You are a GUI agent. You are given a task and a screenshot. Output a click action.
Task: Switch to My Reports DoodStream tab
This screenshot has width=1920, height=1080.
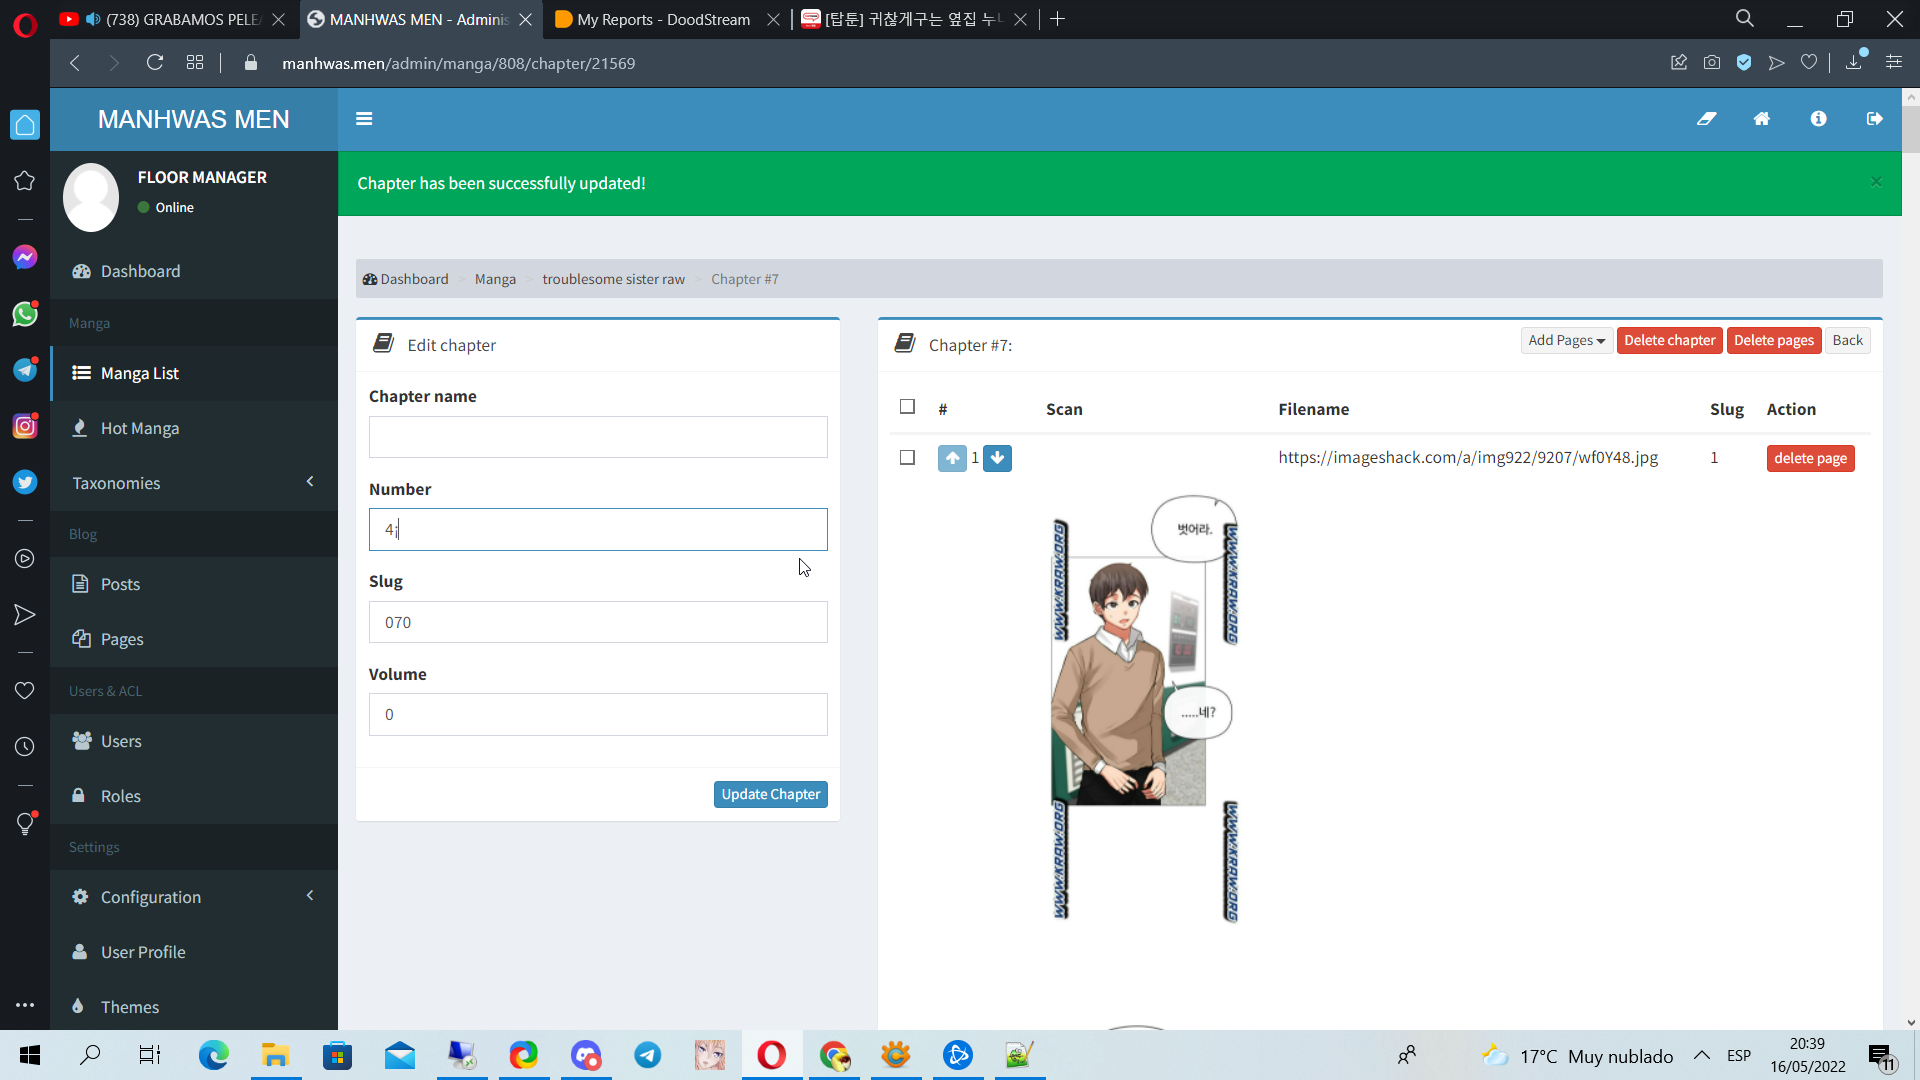coord(663,19)
